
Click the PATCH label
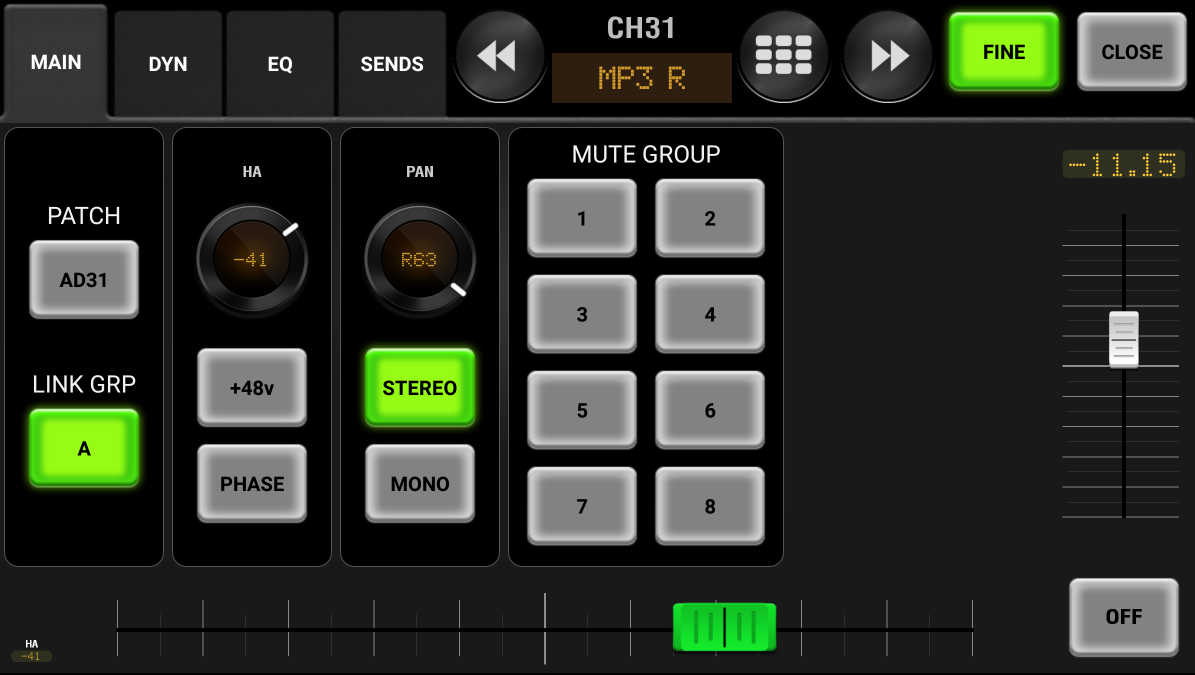84,216
